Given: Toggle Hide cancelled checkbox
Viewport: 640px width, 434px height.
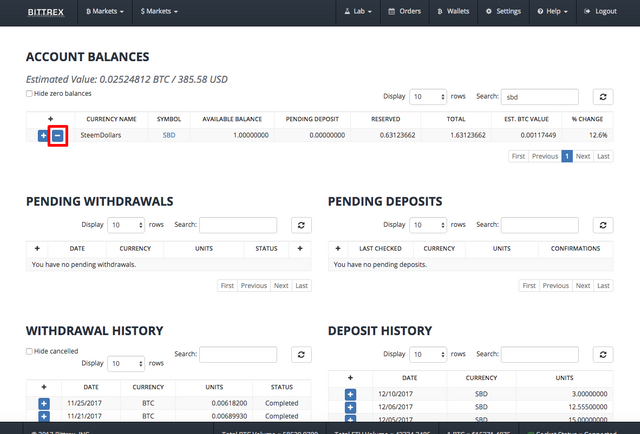Looking at the screenshot, I should pos(29,351).
